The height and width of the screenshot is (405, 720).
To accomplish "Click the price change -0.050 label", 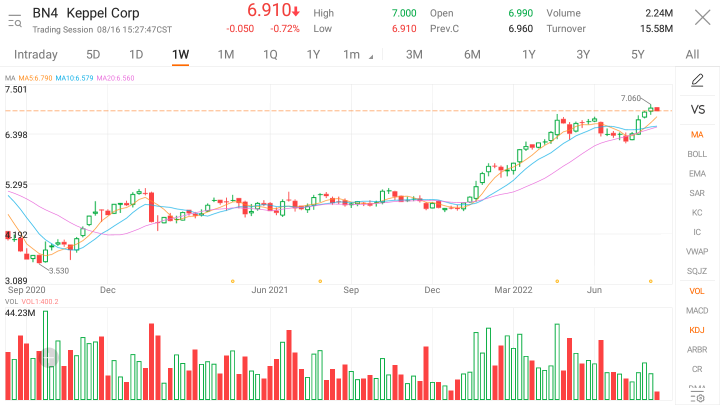I will pyautogui.click(x=240, y=28).
